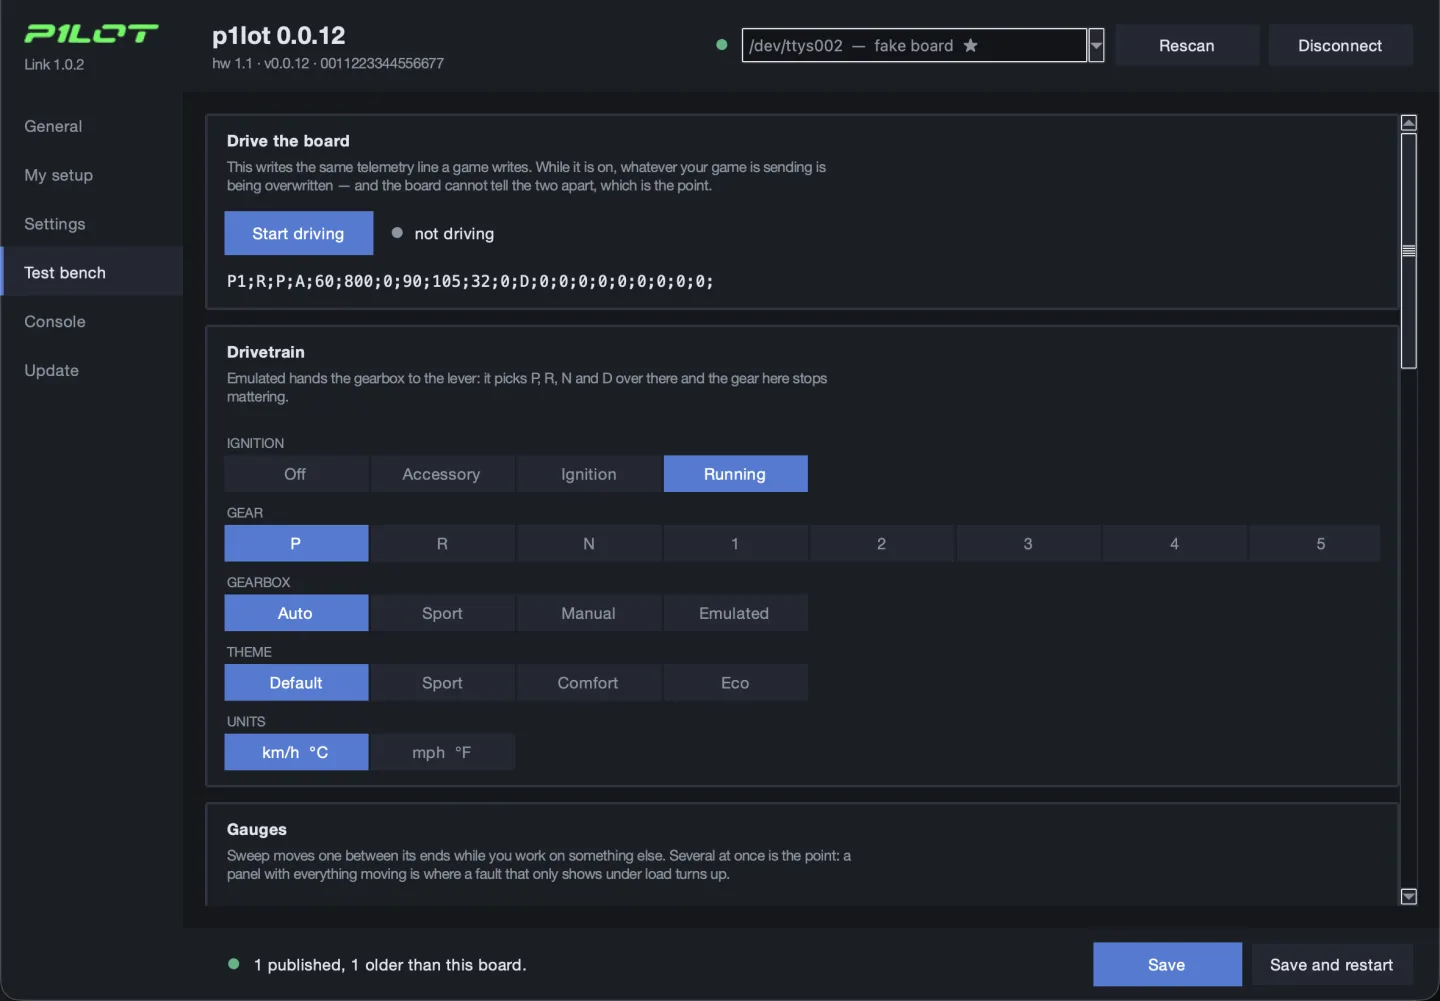Choose the Eco theme
1440x1001 pixels.
pos(735,683)
